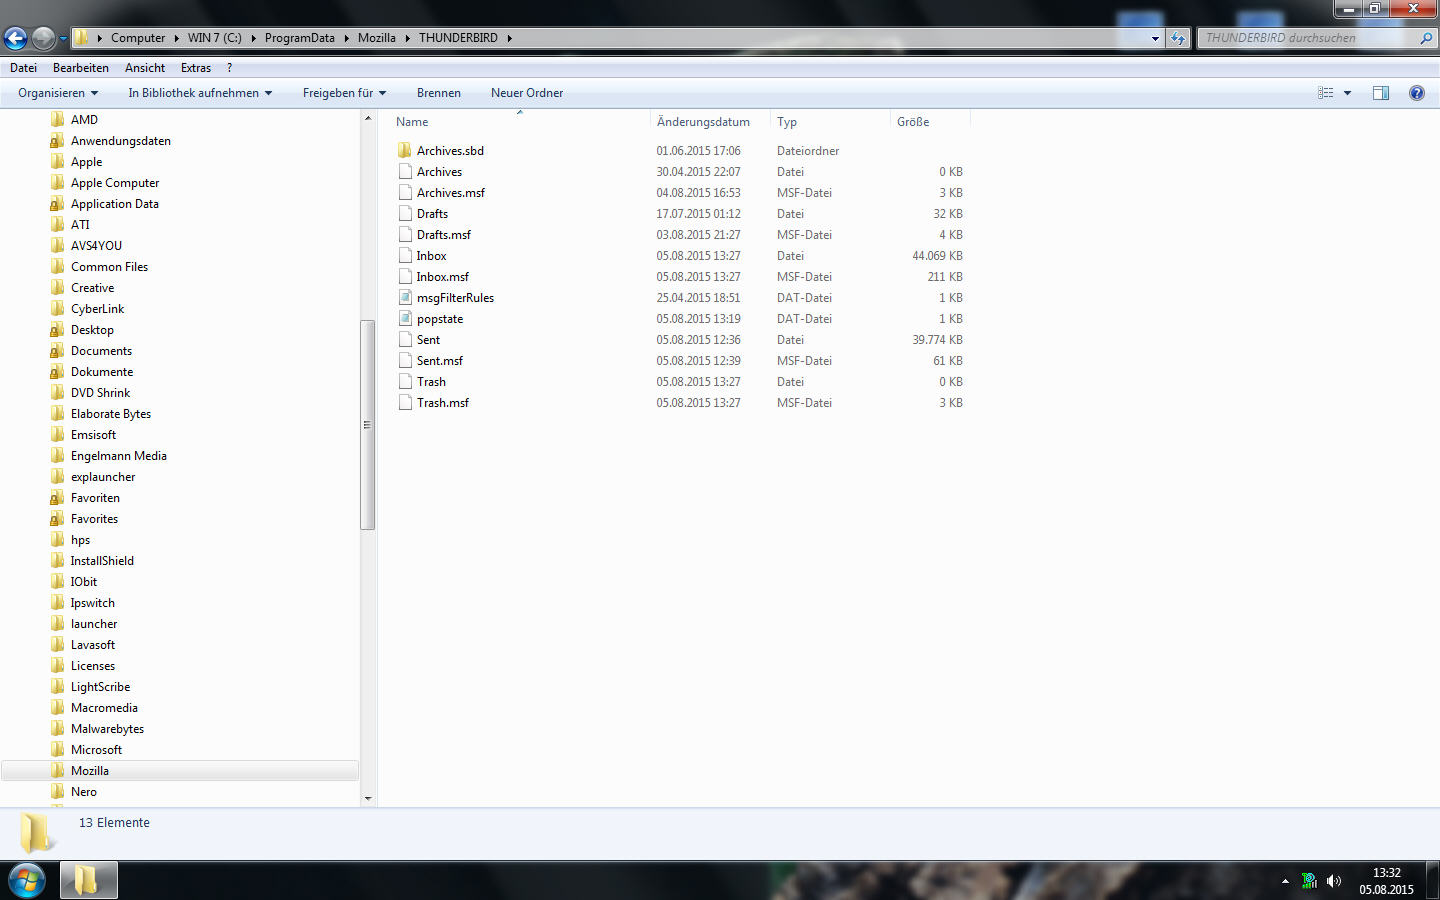This screenshot has height=900, width=1440.
Task: Click the Trash.msf file icon
Action: click(405, 402)
